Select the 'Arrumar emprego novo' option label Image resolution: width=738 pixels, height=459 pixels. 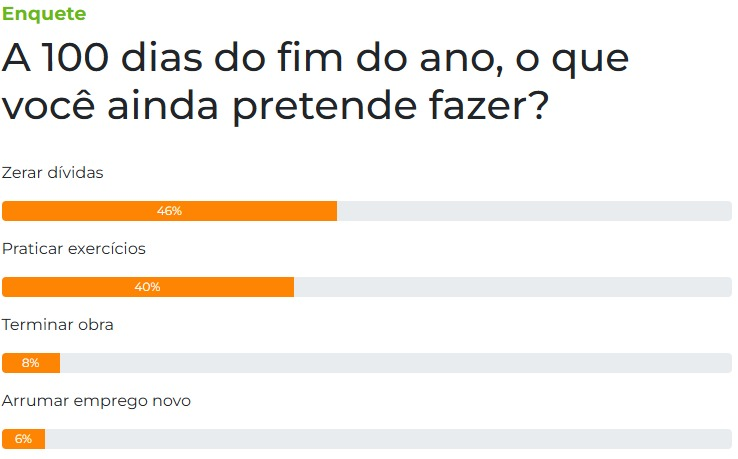97,401
